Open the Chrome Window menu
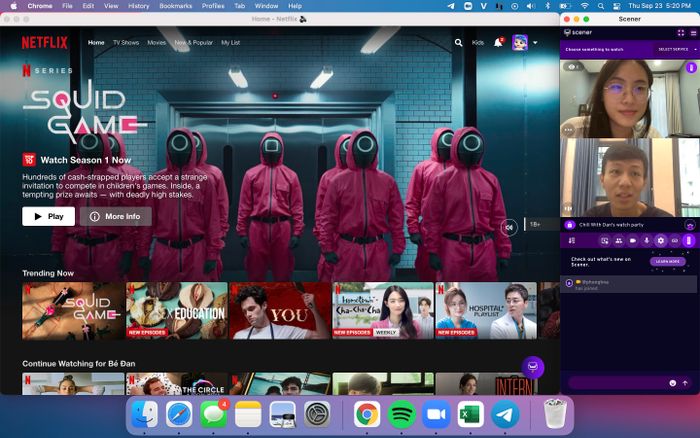The image size is (700, 438). 266,6
